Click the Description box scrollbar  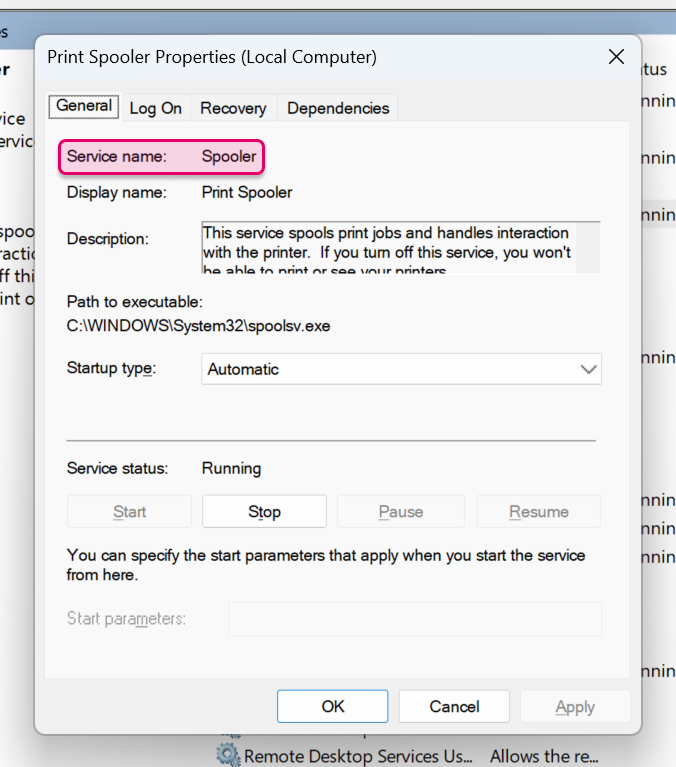point(588,248)
